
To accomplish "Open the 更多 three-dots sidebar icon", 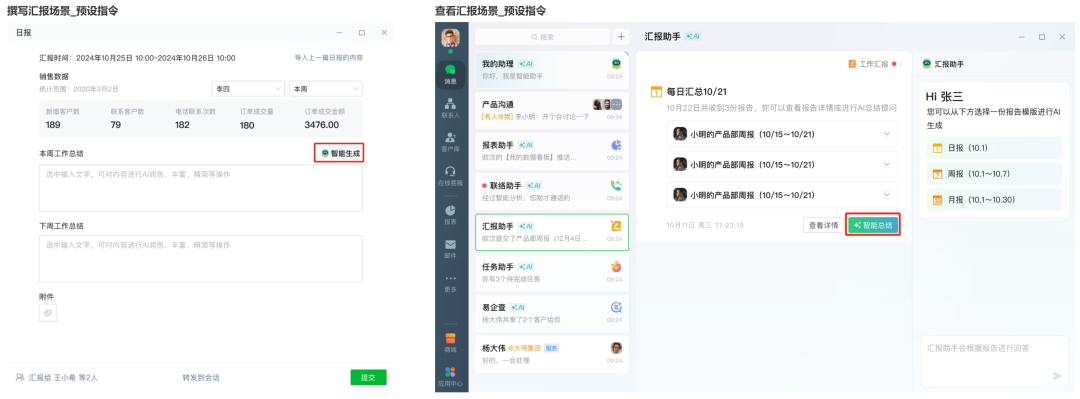I will tap(450, 282).
